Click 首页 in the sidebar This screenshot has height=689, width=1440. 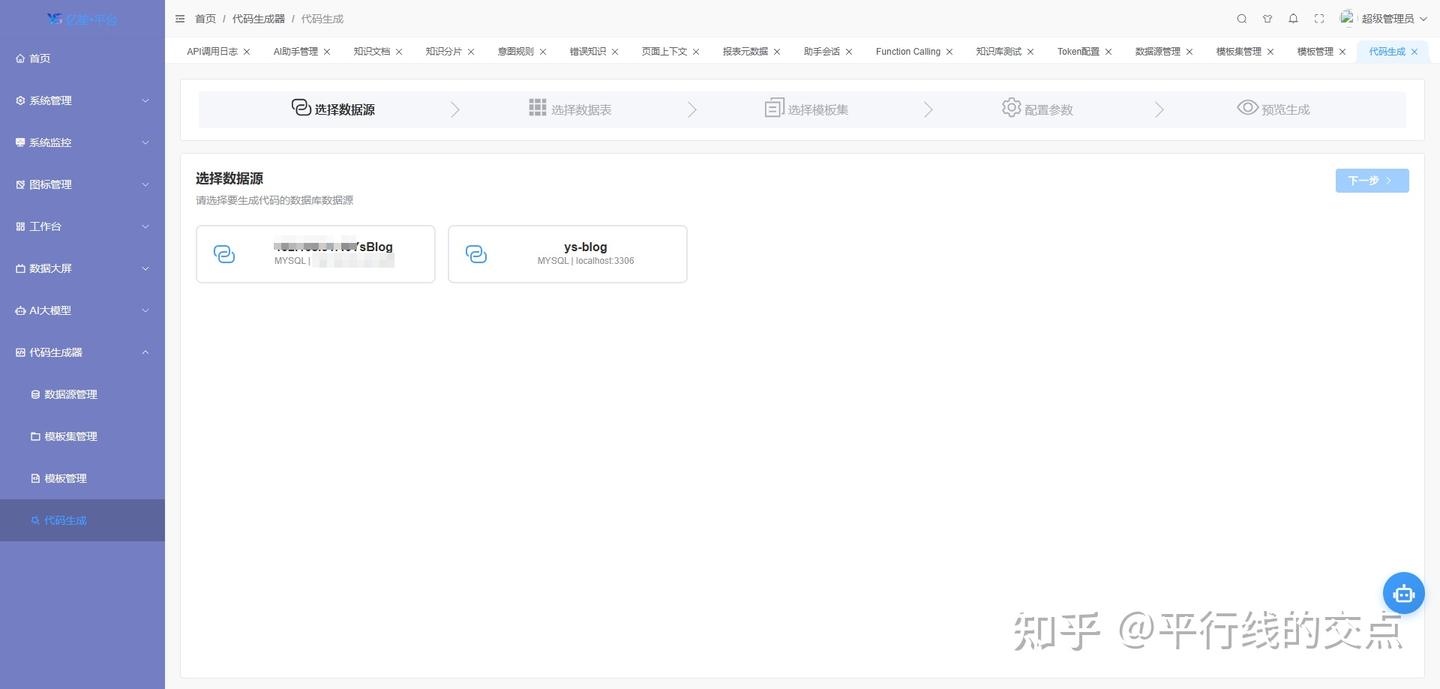[82, 58]
